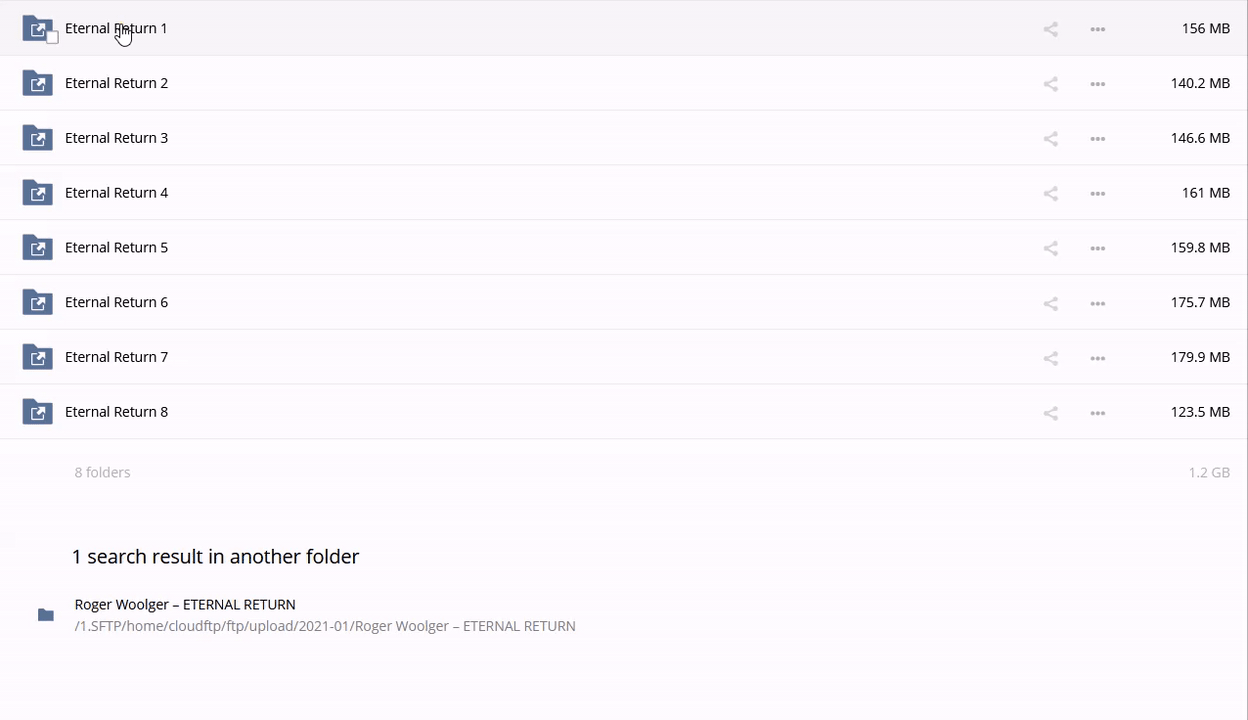Click the SFTP path under the search result
The height and width of the screenshot is (720, 1248).
[x=325, y=626]
